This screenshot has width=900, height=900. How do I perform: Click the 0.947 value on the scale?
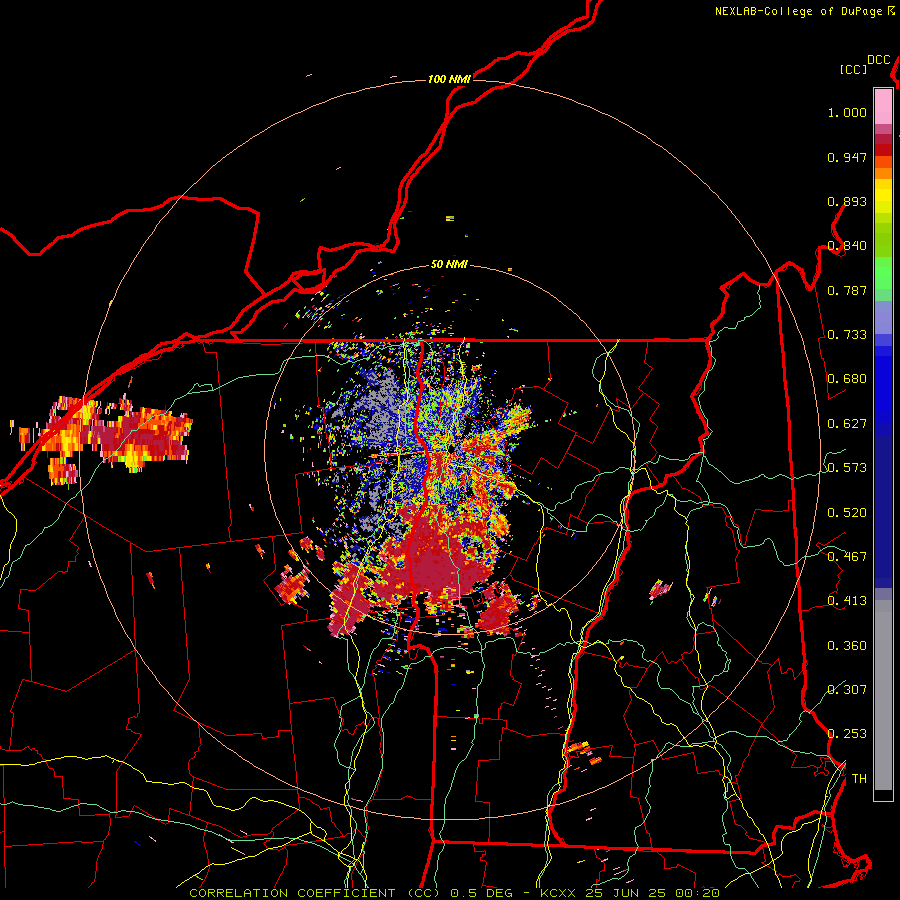point(847,157)
